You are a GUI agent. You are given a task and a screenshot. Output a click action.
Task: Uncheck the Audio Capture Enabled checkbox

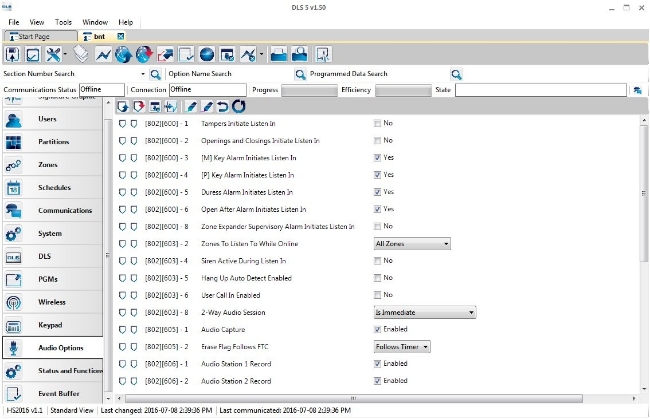[x=377, y=329]
